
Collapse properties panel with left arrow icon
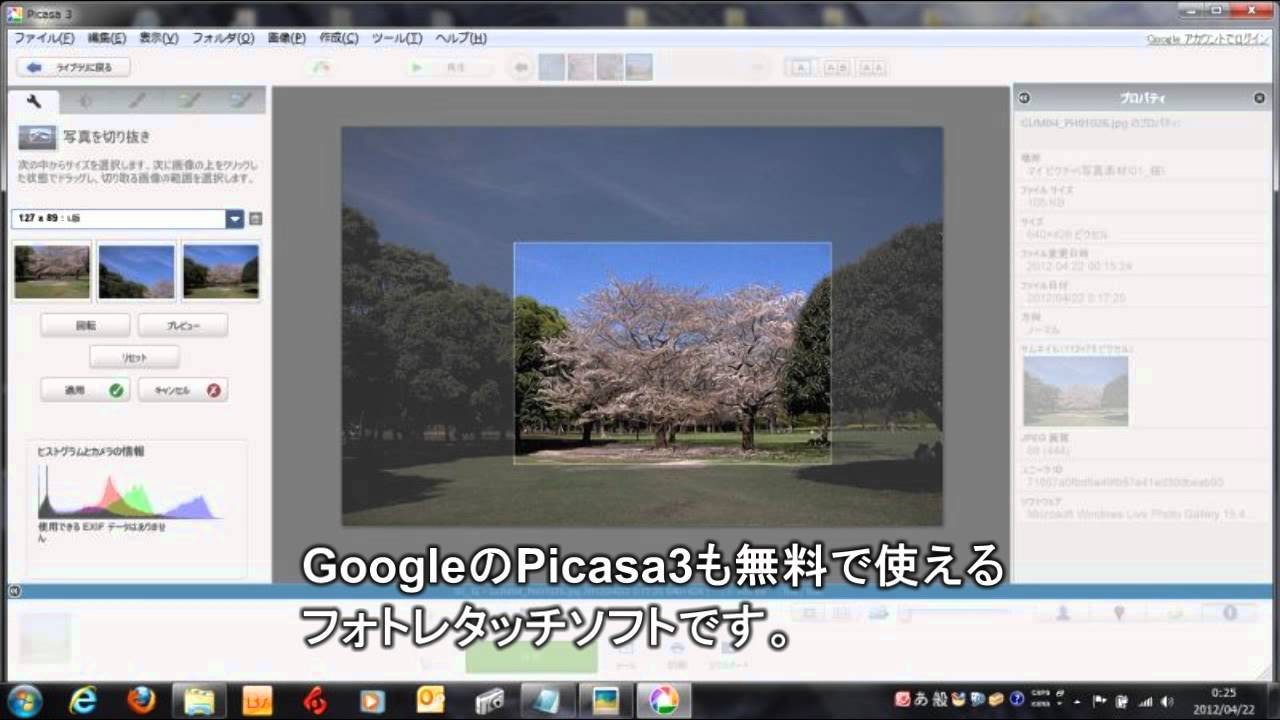tap(1025, 98)
